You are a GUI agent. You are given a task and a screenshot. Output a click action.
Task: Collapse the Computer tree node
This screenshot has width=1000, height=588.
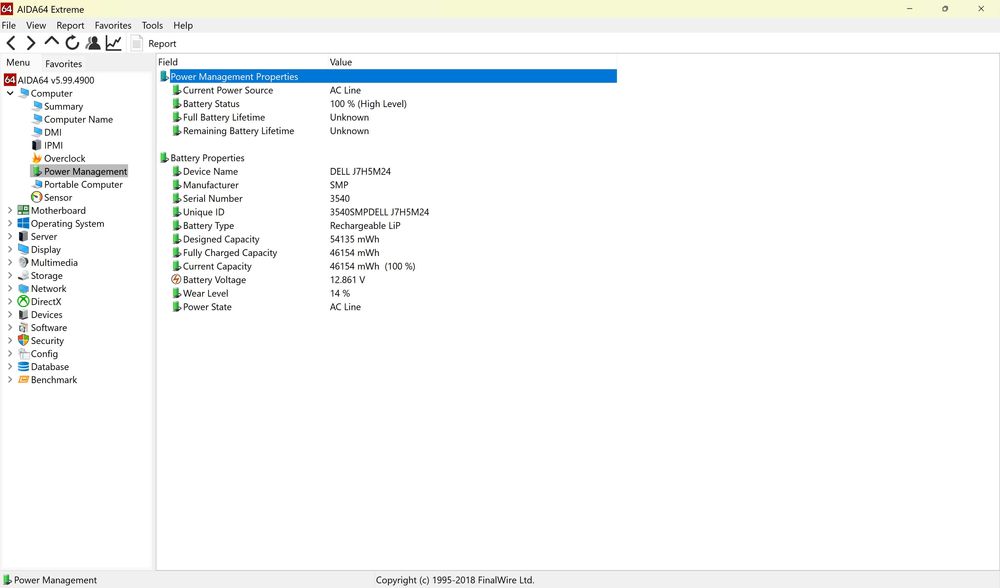point(10,93)
